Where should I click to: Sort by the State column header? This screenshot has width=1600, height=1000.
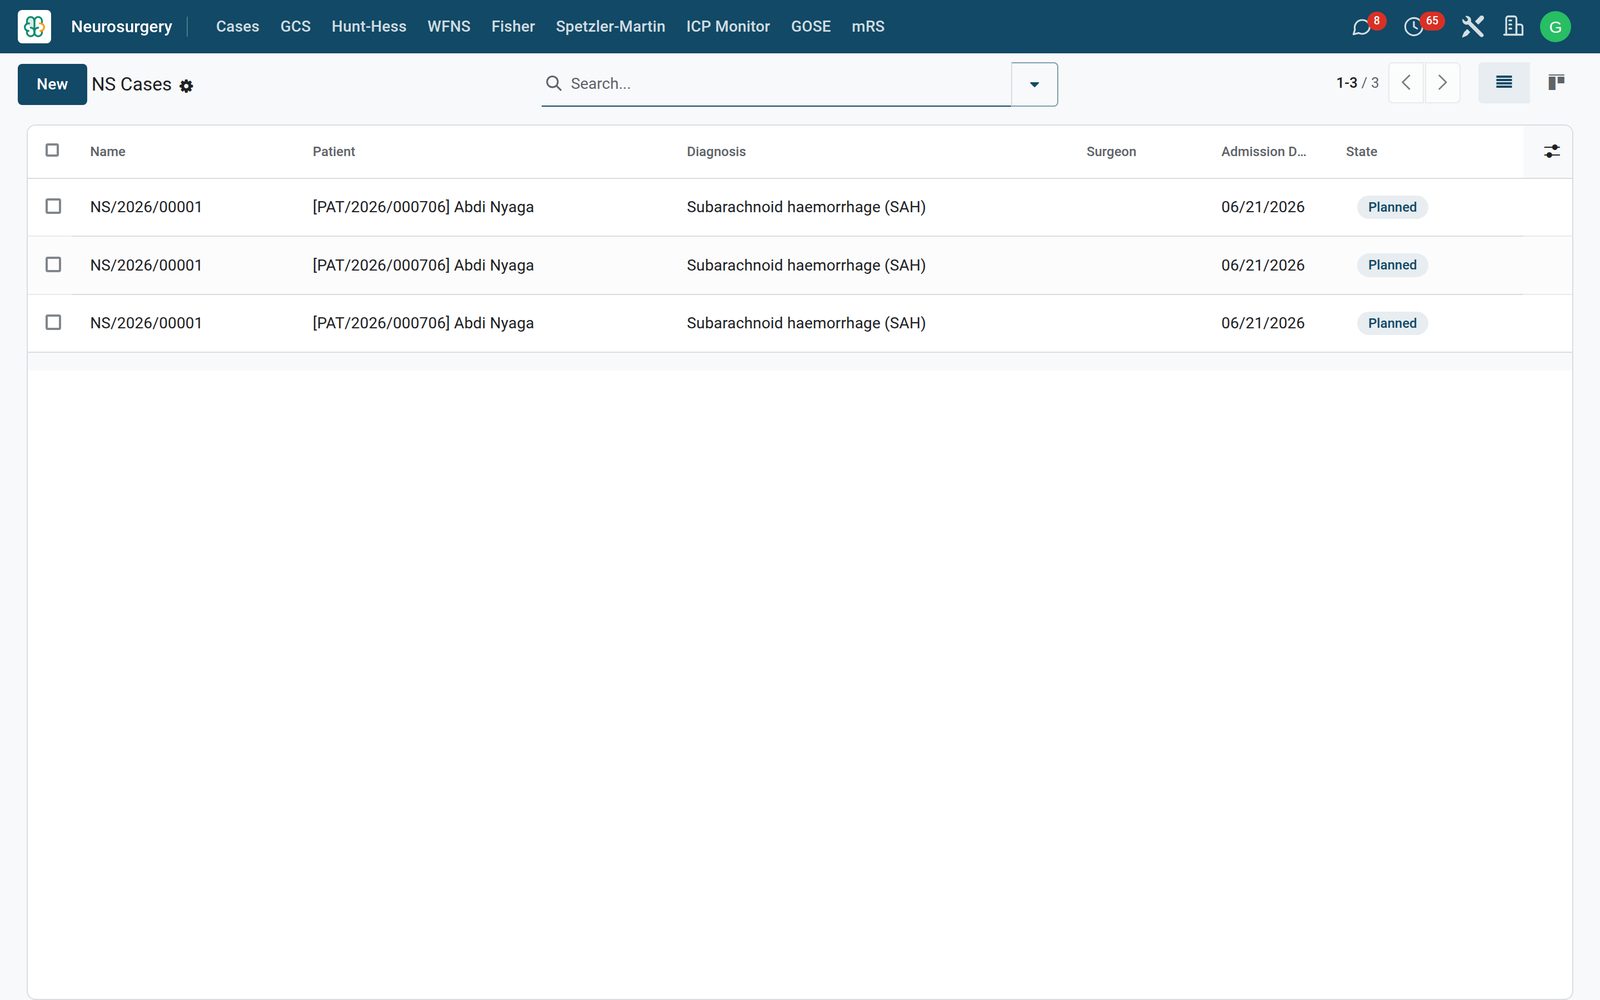point(1361,152)
